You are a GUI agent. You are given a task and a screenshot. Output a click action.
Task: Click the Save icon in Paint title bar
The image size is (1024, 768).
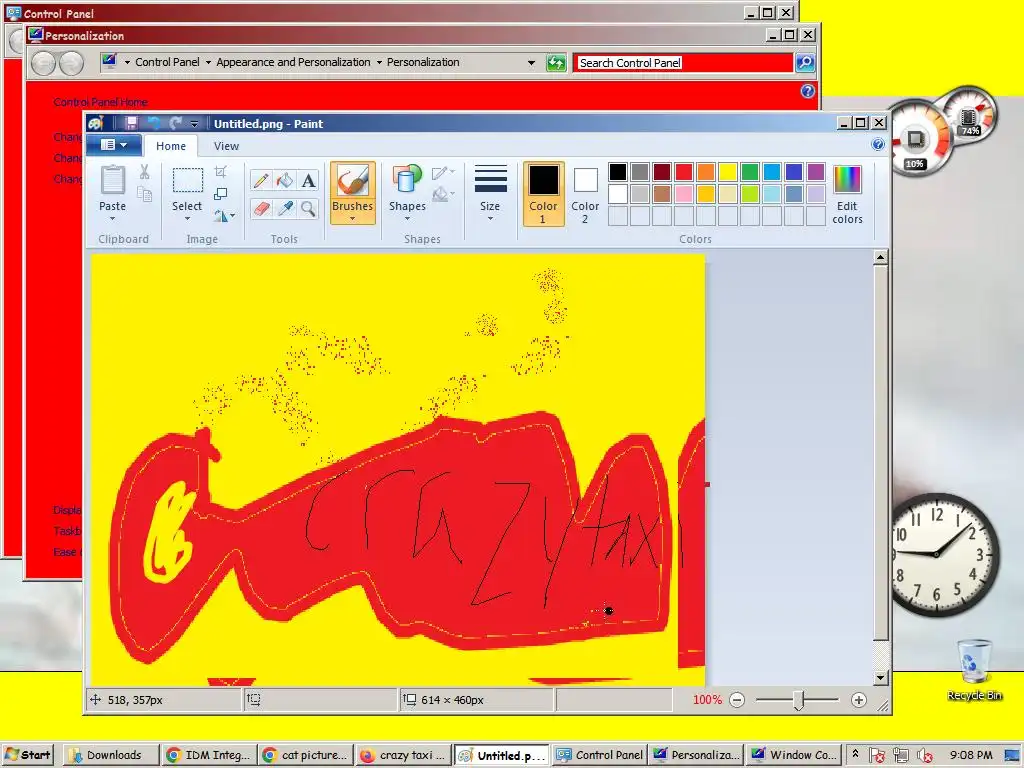(131, 123)
